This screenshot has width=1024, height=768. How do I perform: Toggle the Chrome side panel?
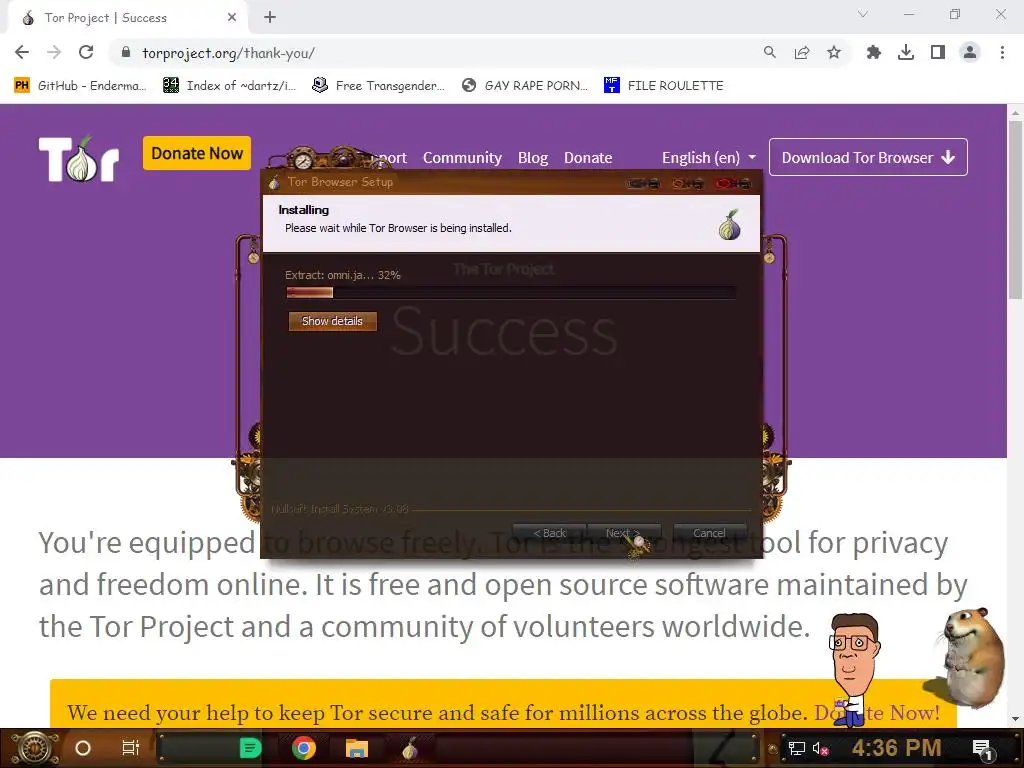click(x=938, y=52)
